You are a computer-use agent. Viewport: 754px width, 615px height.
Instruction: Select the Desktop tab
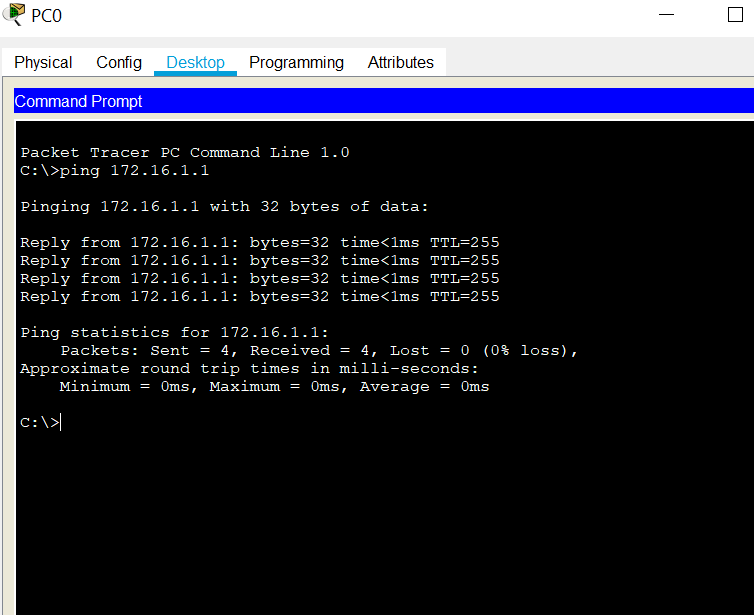(x=195, y=63)
